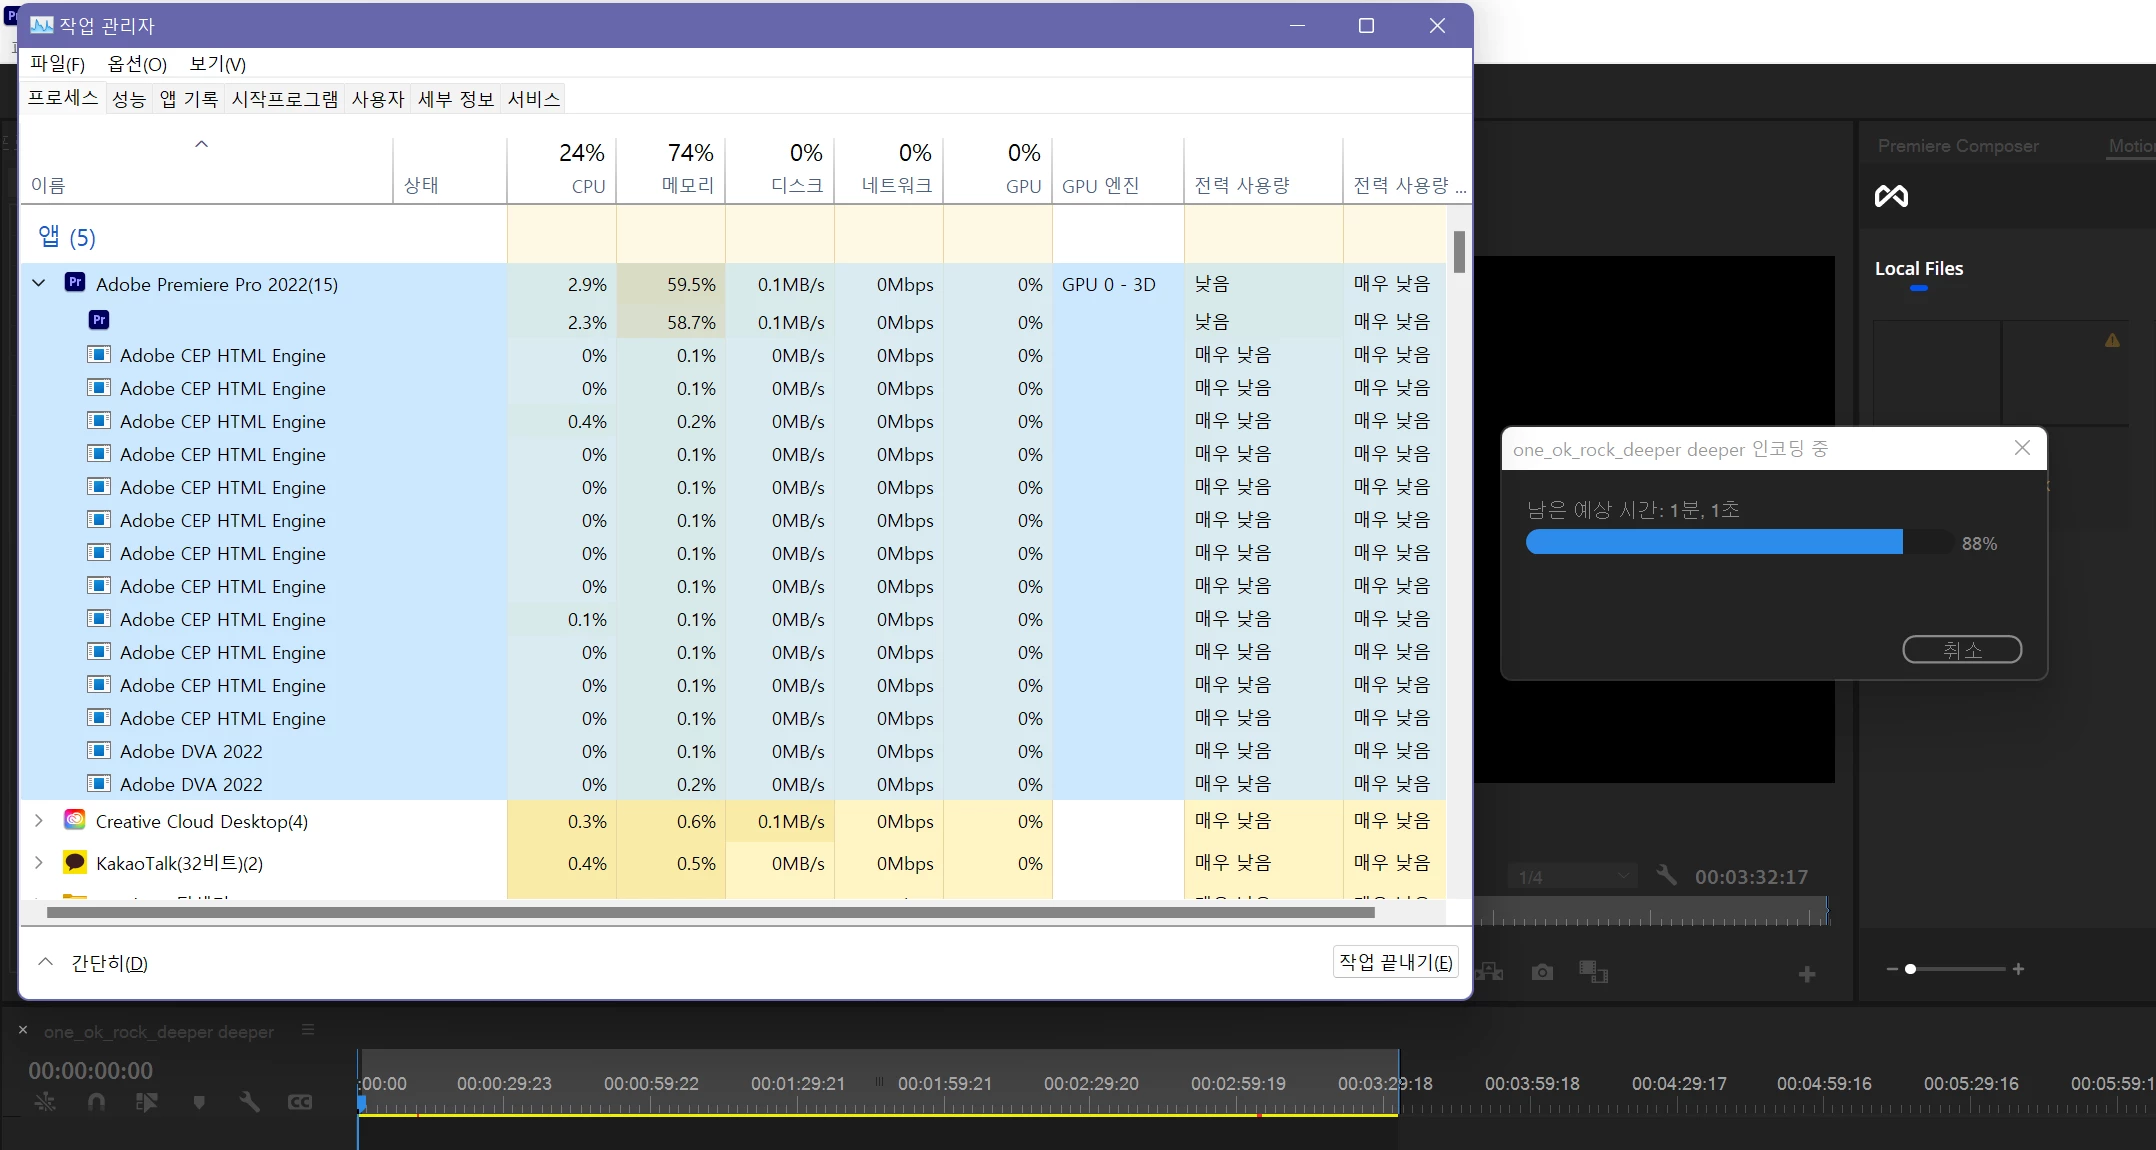Cancel encoding with 취소 button

click(x=1961, y=650)
